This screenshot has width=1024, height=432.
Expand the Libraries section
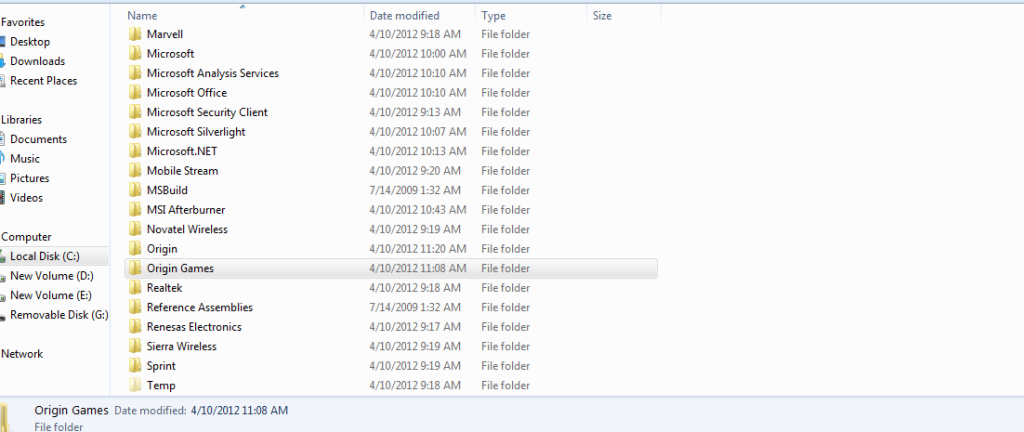[x=21, y=120]
